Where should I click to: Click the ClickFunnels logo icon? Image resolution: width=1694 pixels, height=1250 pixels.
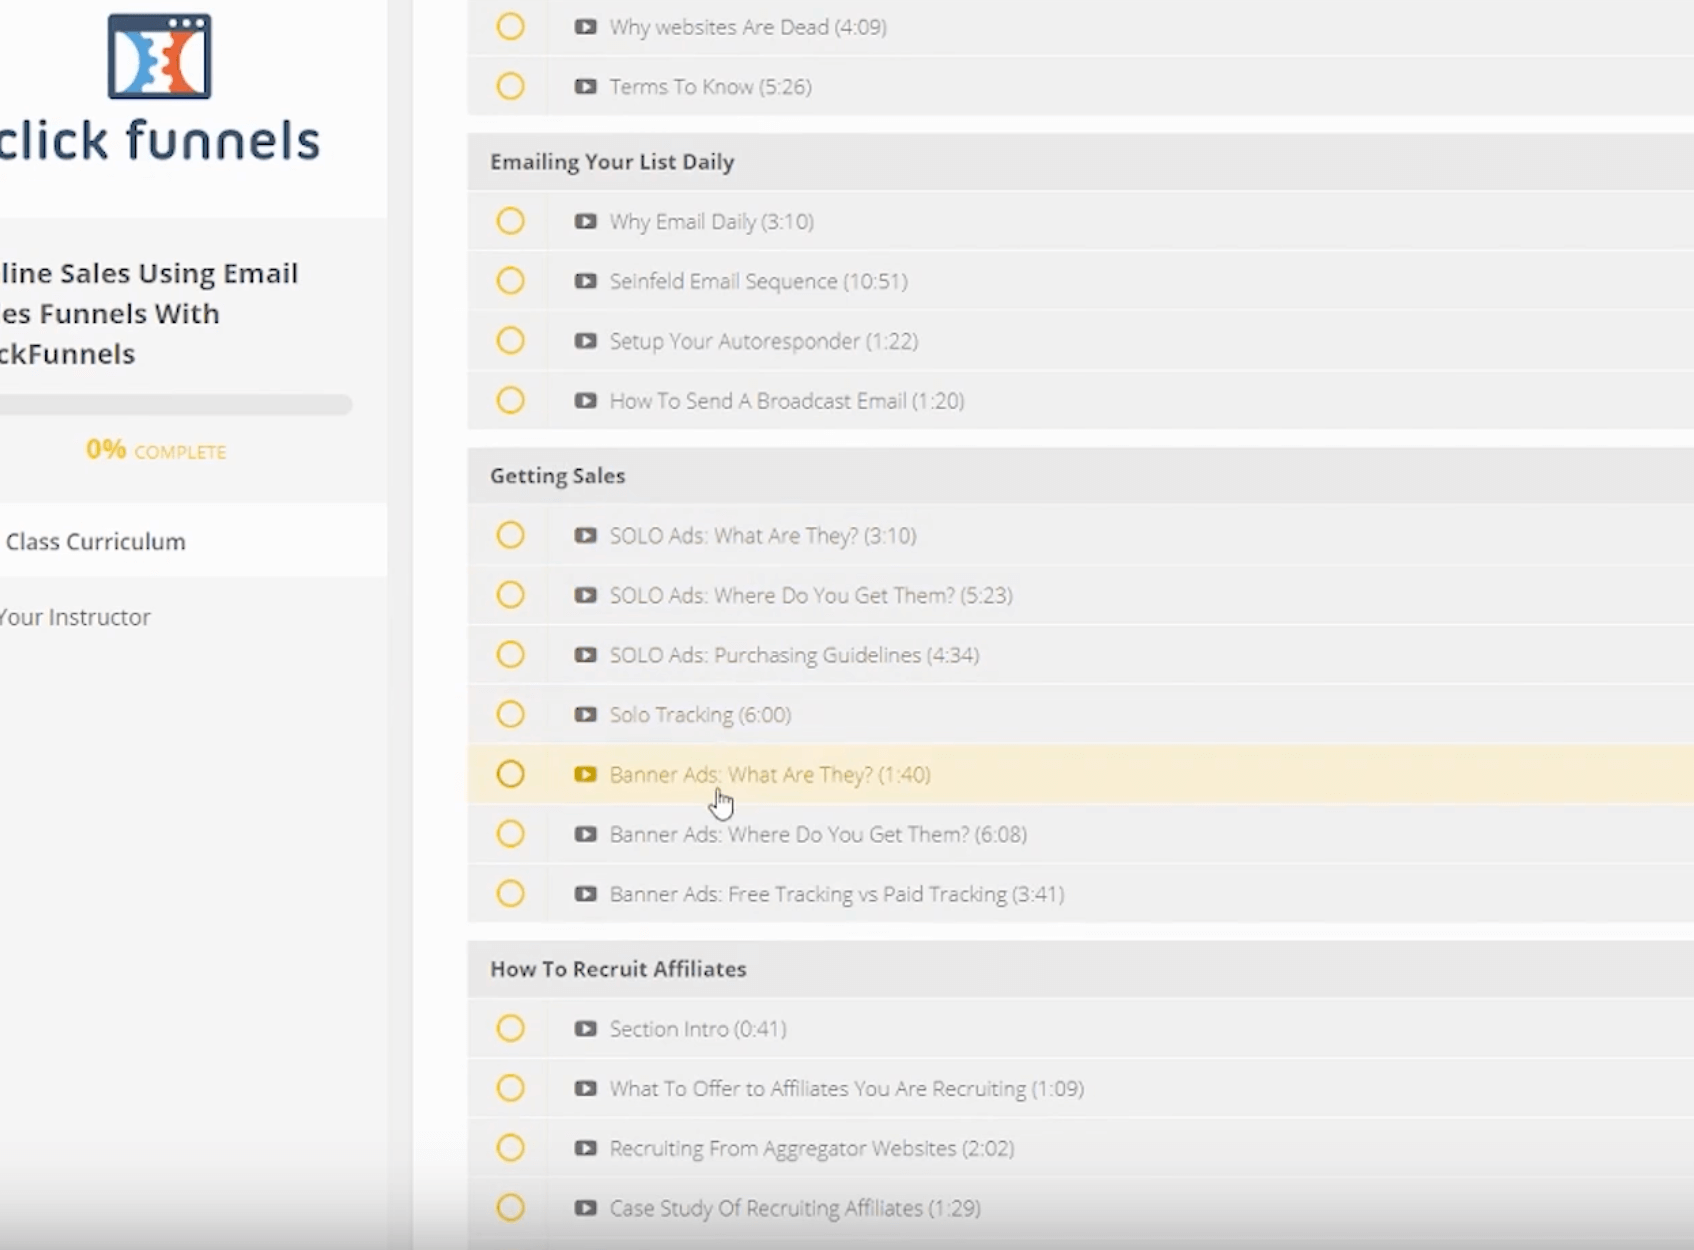tap(159, 56)
